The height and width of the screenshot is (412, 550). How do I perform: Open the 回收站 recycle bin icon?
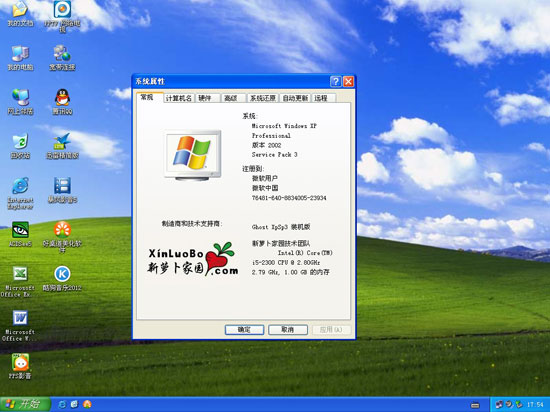(x=20, y=146)
